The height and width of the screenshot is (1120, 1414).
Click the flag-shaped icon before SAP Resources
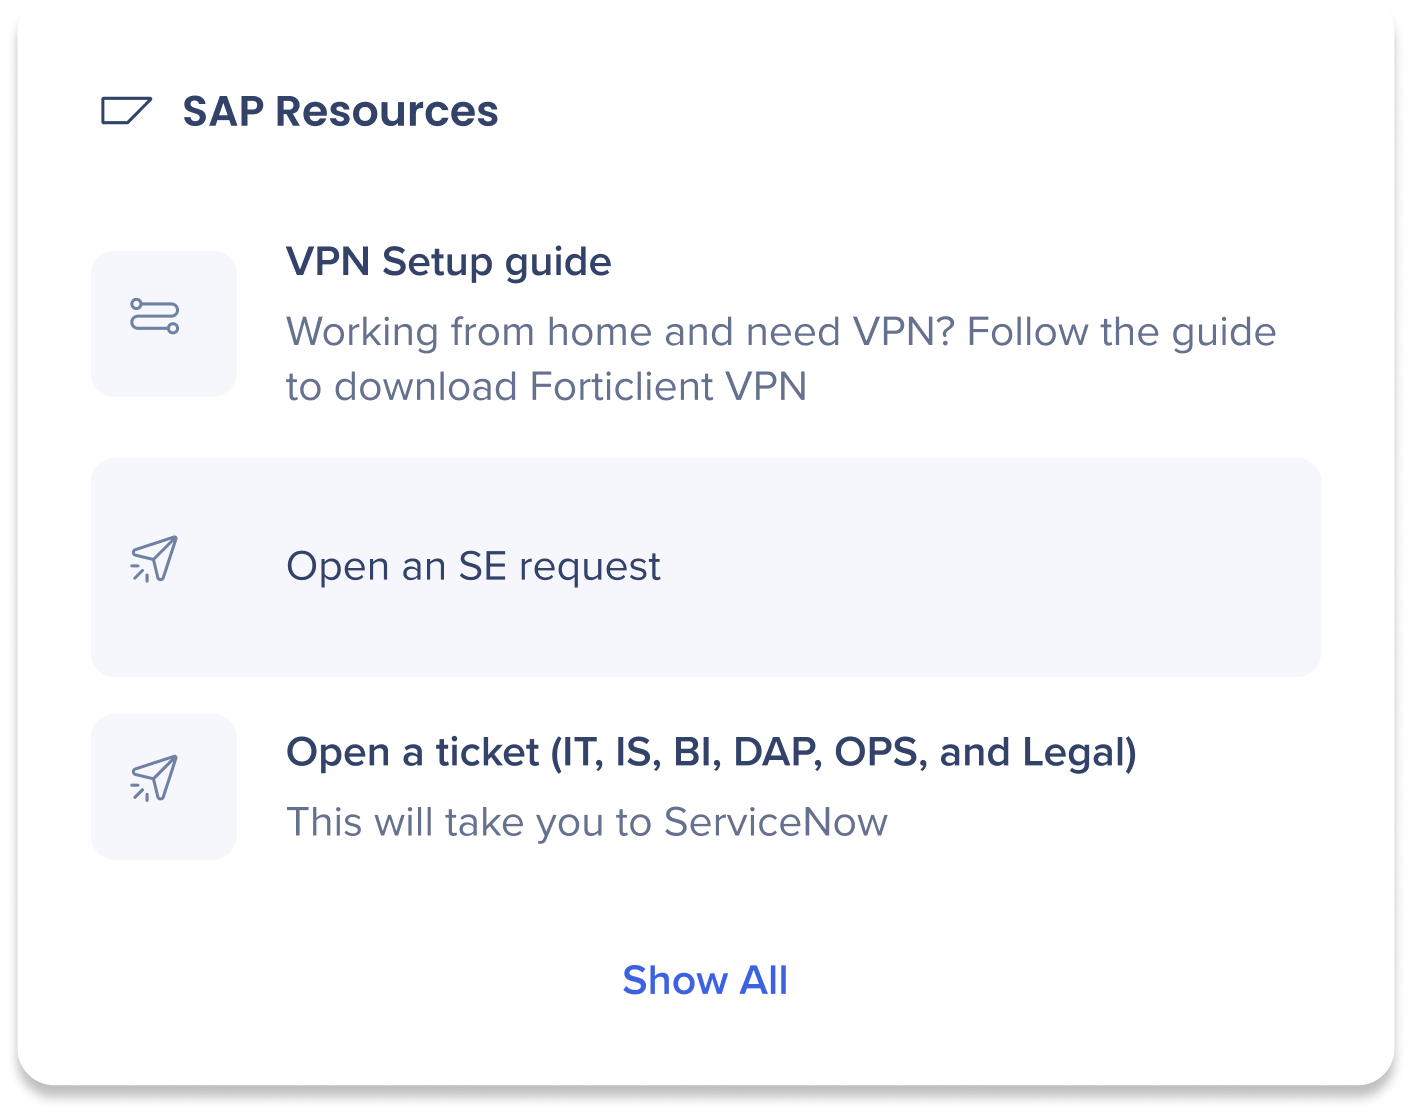coord(126,111)
